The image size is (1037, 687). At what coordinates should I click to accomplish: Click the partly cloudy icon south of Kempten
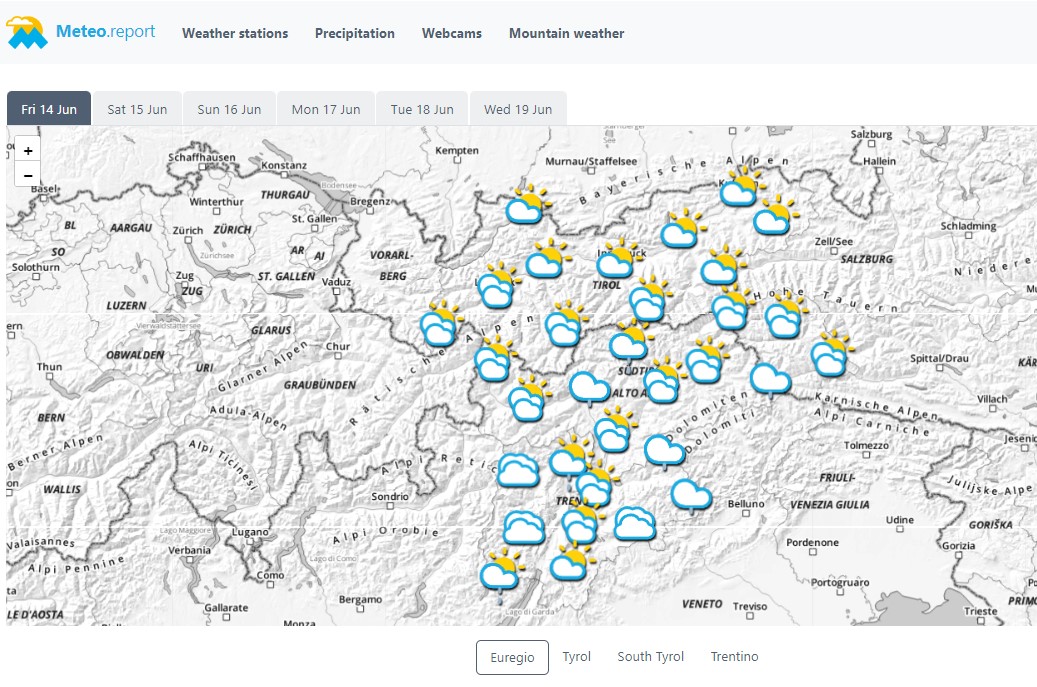pyautogui.click(x=525, y=207)
